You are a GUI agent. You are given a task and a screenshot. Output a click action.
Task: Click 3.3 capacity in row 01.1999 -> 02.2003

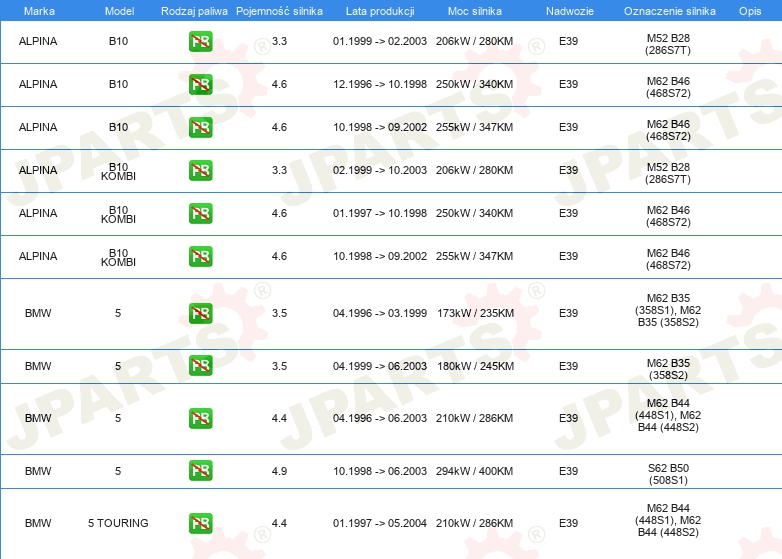(279, 41)
